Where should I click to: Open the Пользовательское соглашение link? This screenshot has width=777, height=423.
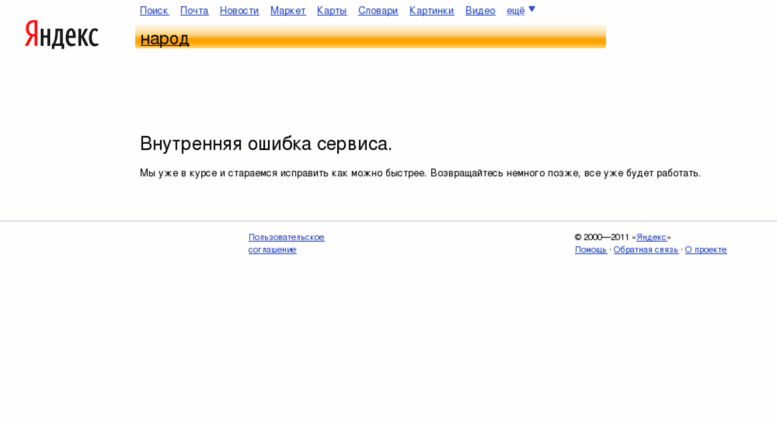tap(286, 243)
